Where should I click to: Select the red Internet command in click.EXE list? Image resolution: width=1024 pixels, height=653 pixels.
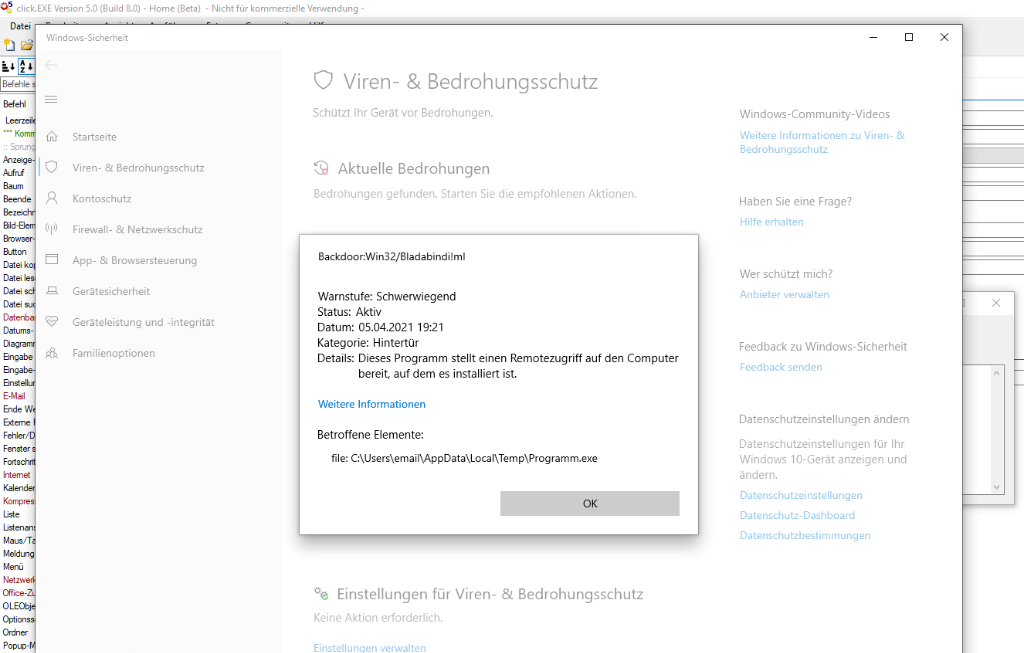tap(16, 475)
